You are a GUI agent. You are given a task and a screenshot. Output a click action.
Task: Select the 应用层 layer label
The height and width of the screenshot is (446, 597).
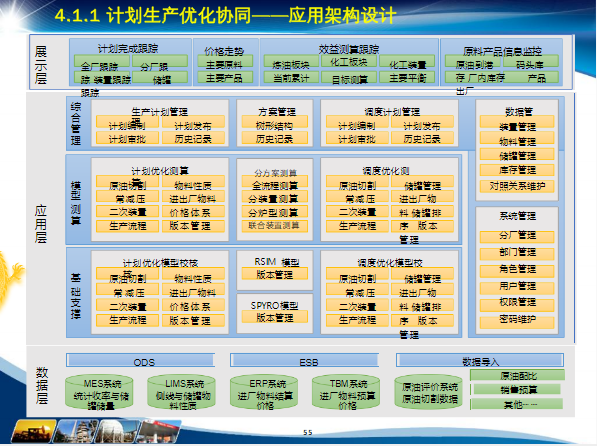tap(41, 224)
